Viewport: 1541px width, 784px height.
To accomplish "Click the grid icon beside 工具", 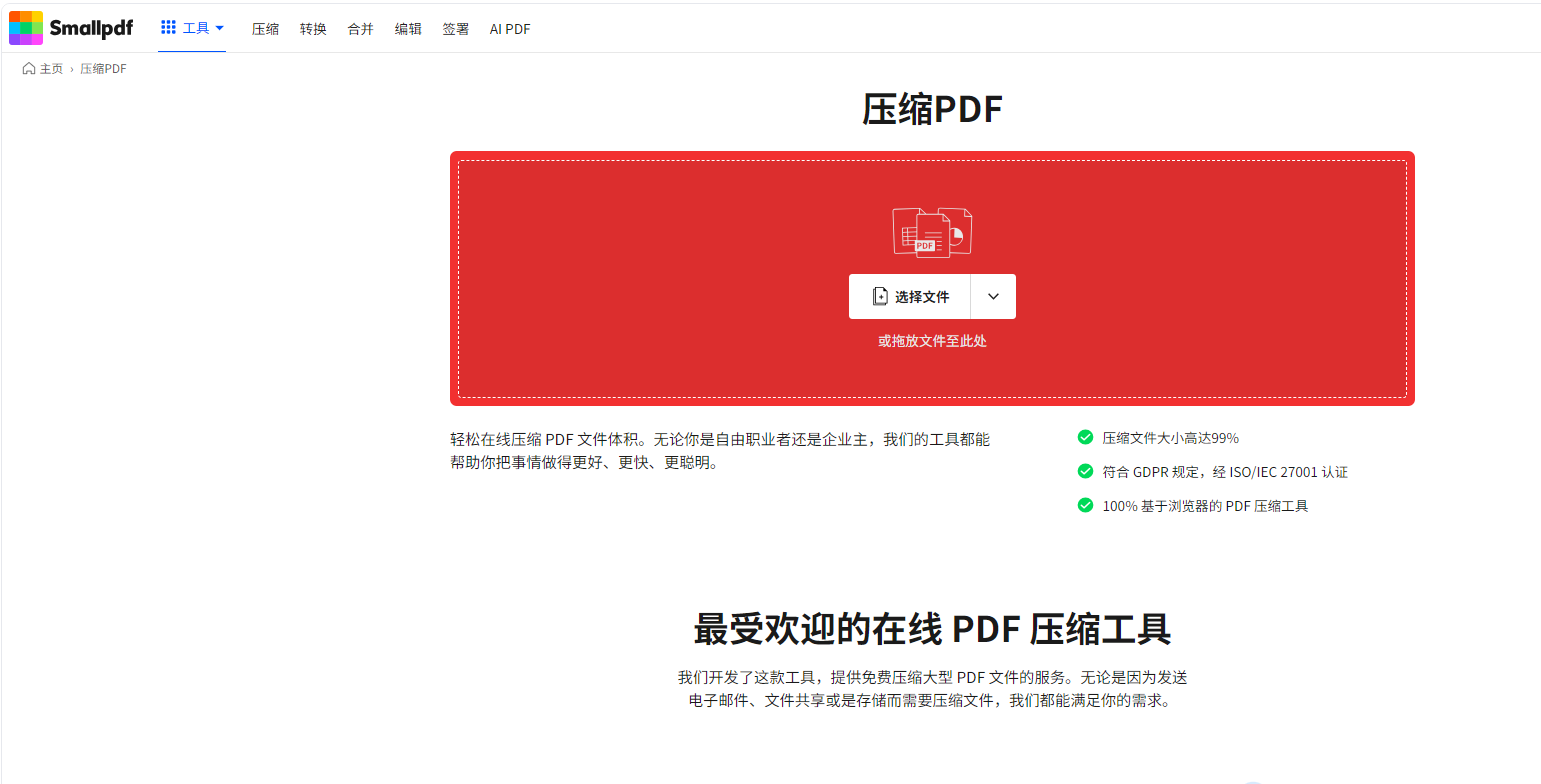I will 168,28.
